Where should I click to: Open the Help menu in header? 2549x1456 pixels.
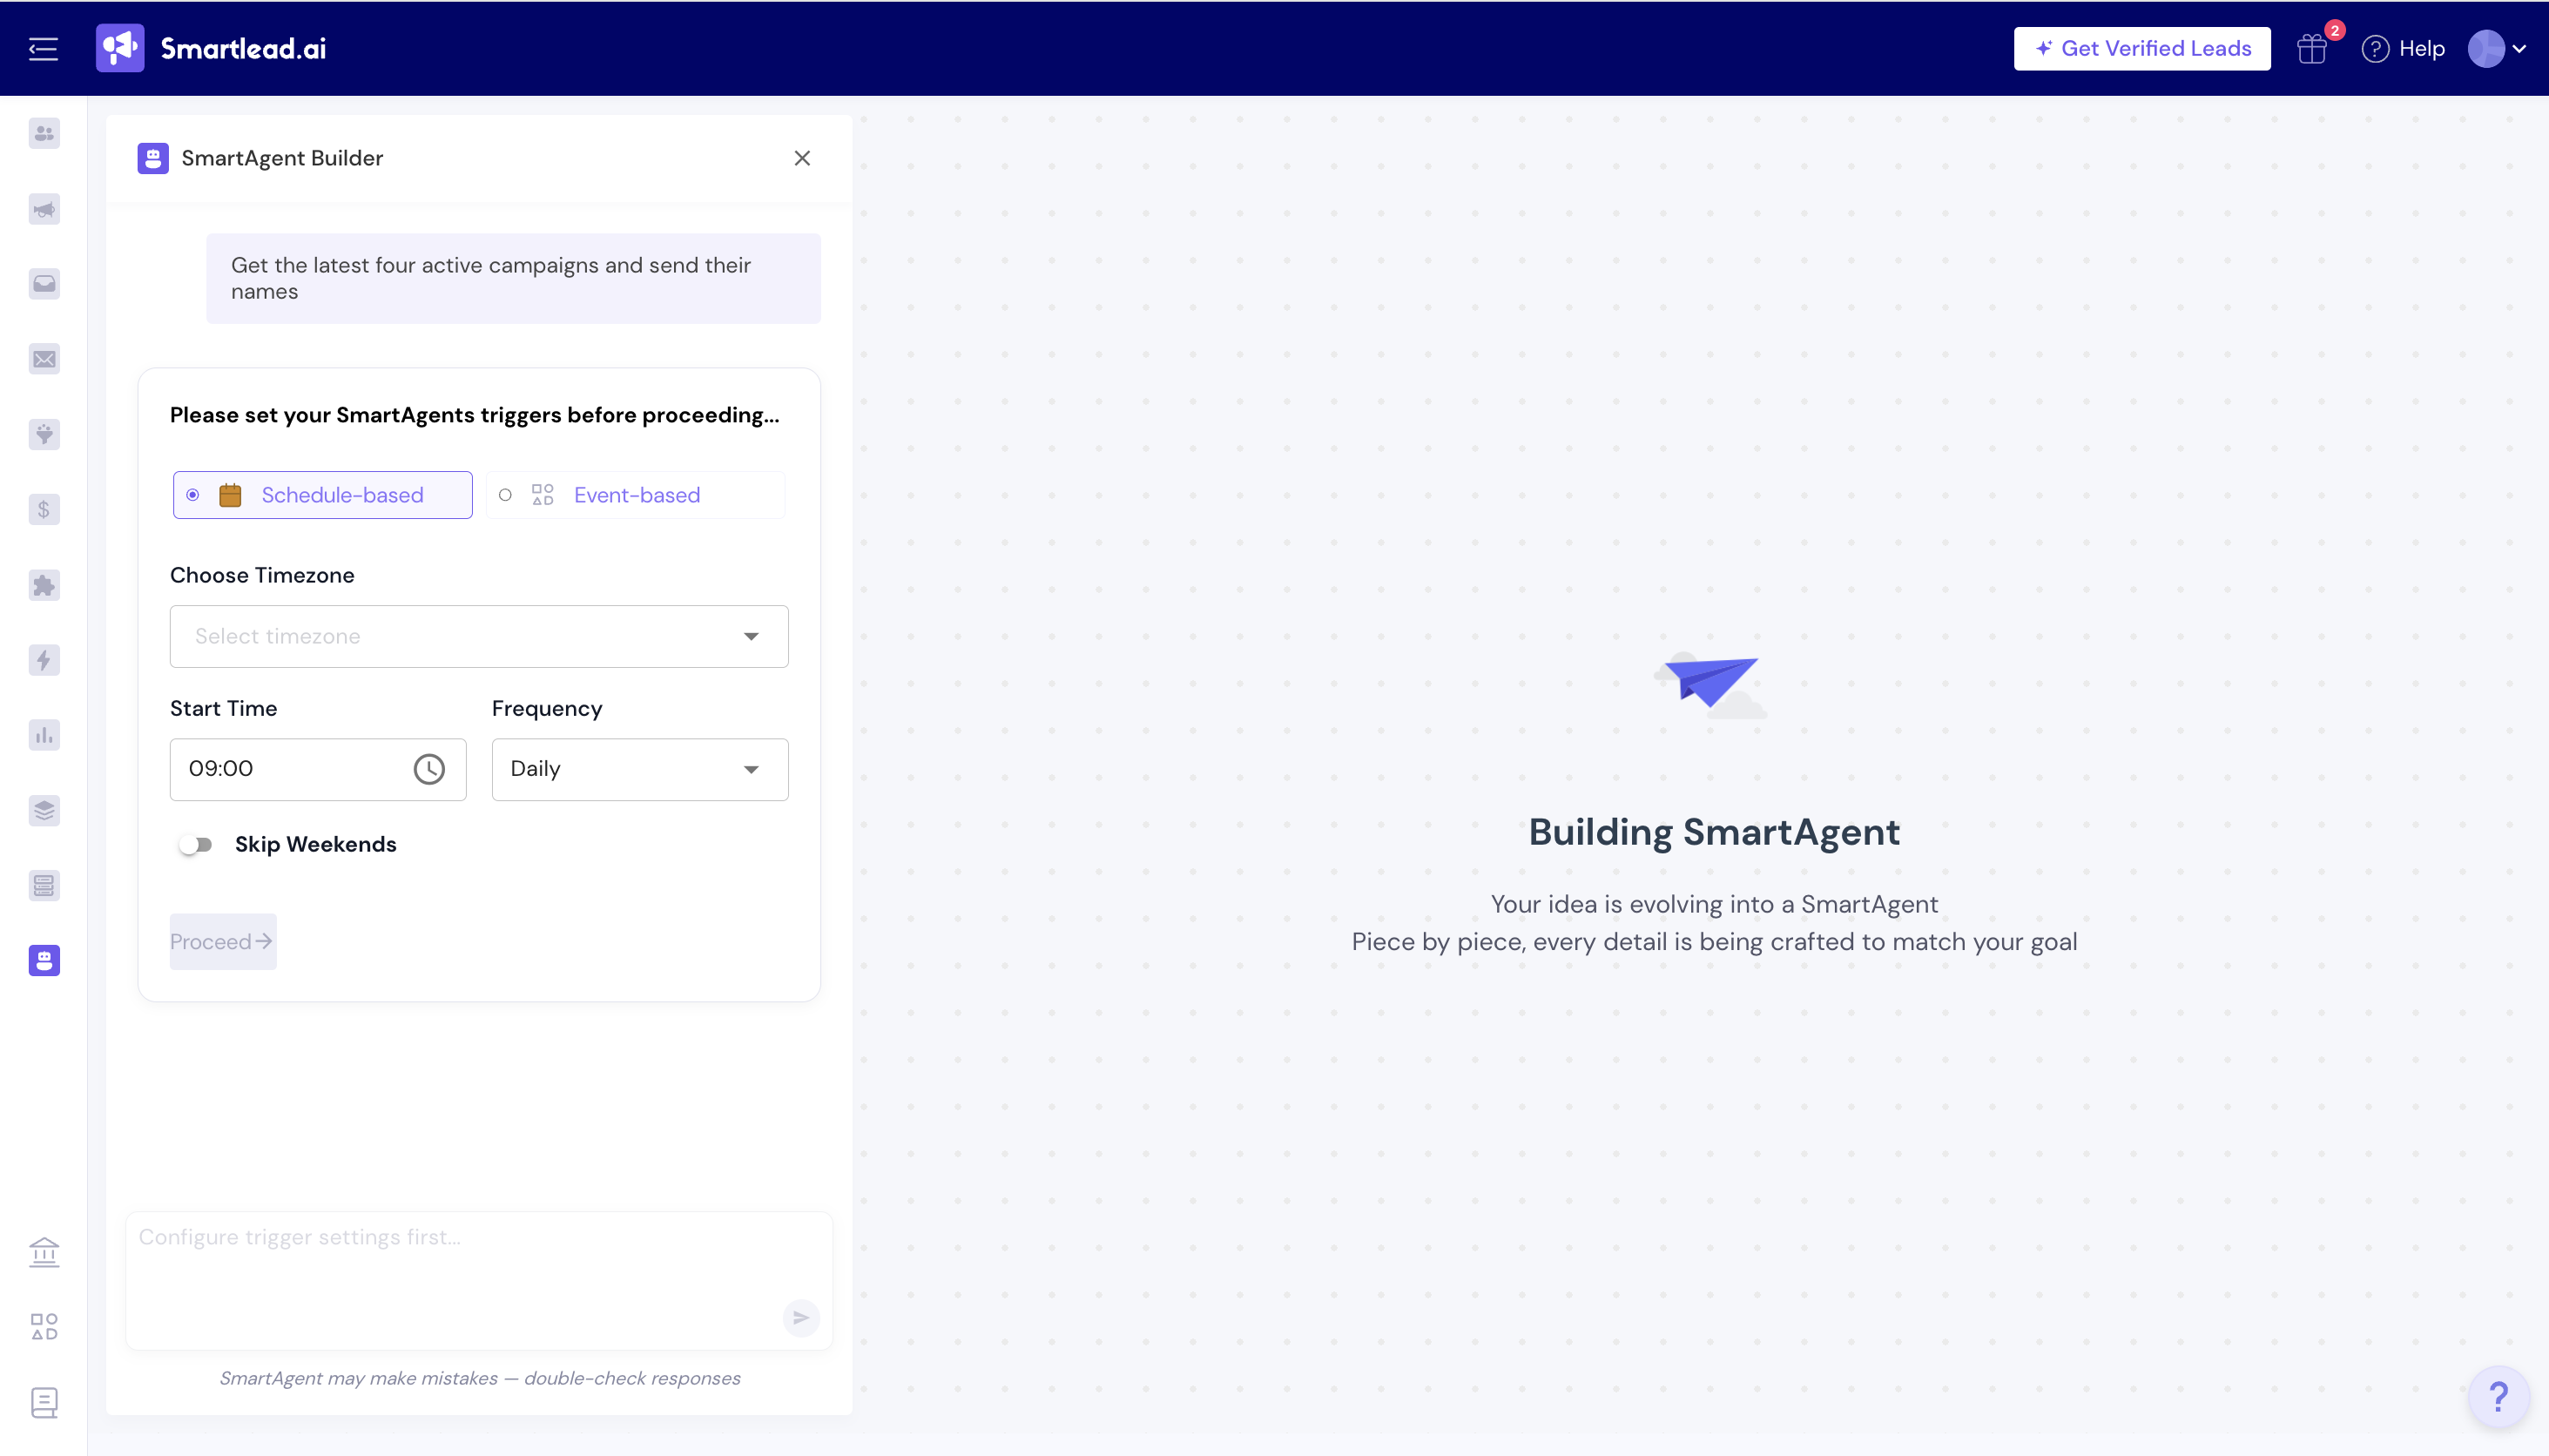[2403, 49]
